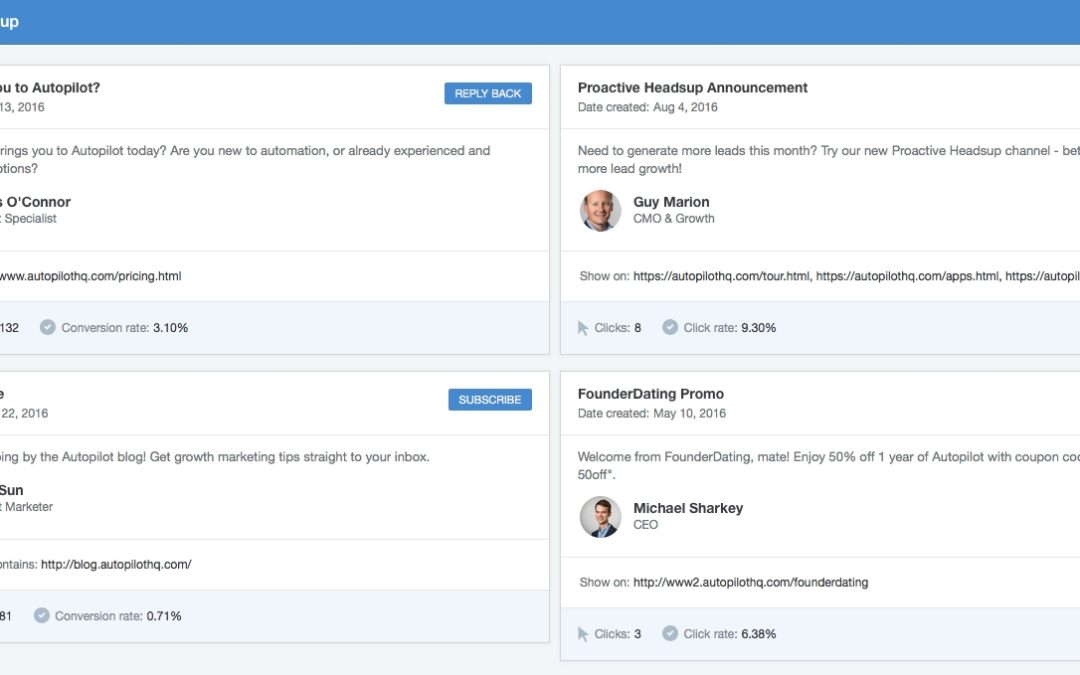Image resolution: width=1080 pixels, height=675 pixels.
Task: Open Guy Marion's profile photo
Action: click(600, 210)
